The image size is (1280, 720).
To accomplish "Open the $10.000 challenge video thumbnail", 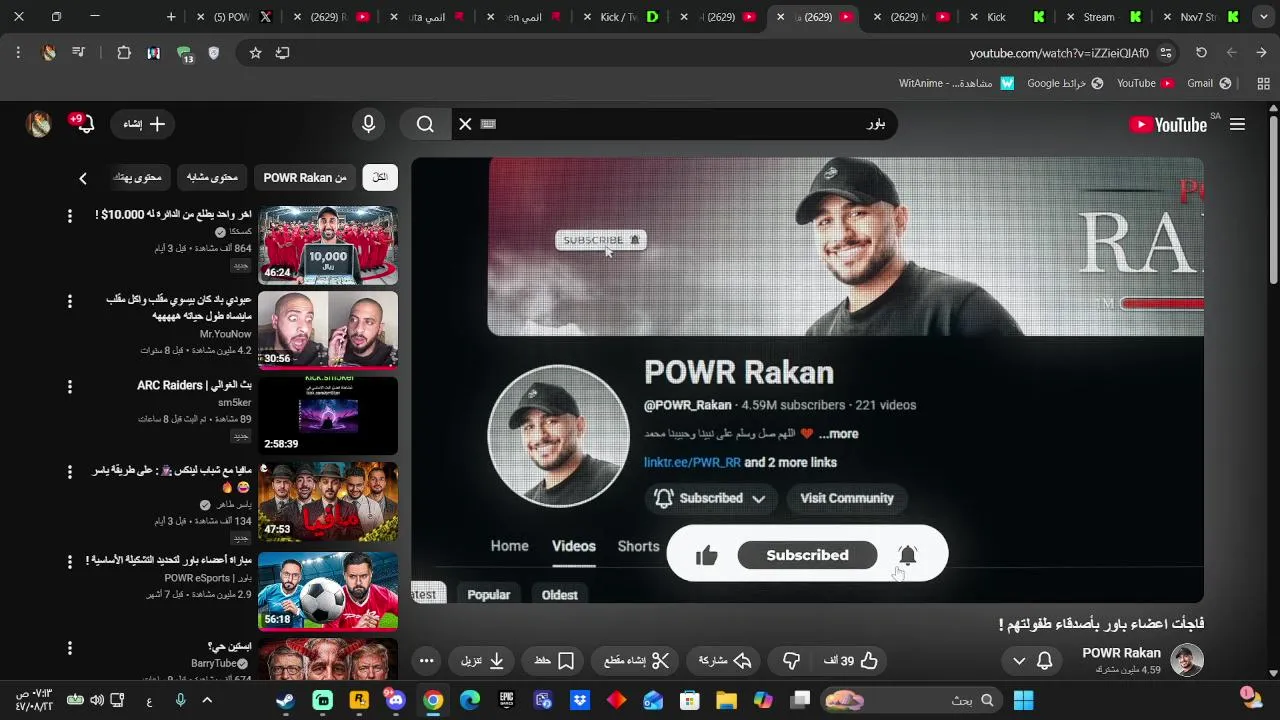I will tap(328, 245).
